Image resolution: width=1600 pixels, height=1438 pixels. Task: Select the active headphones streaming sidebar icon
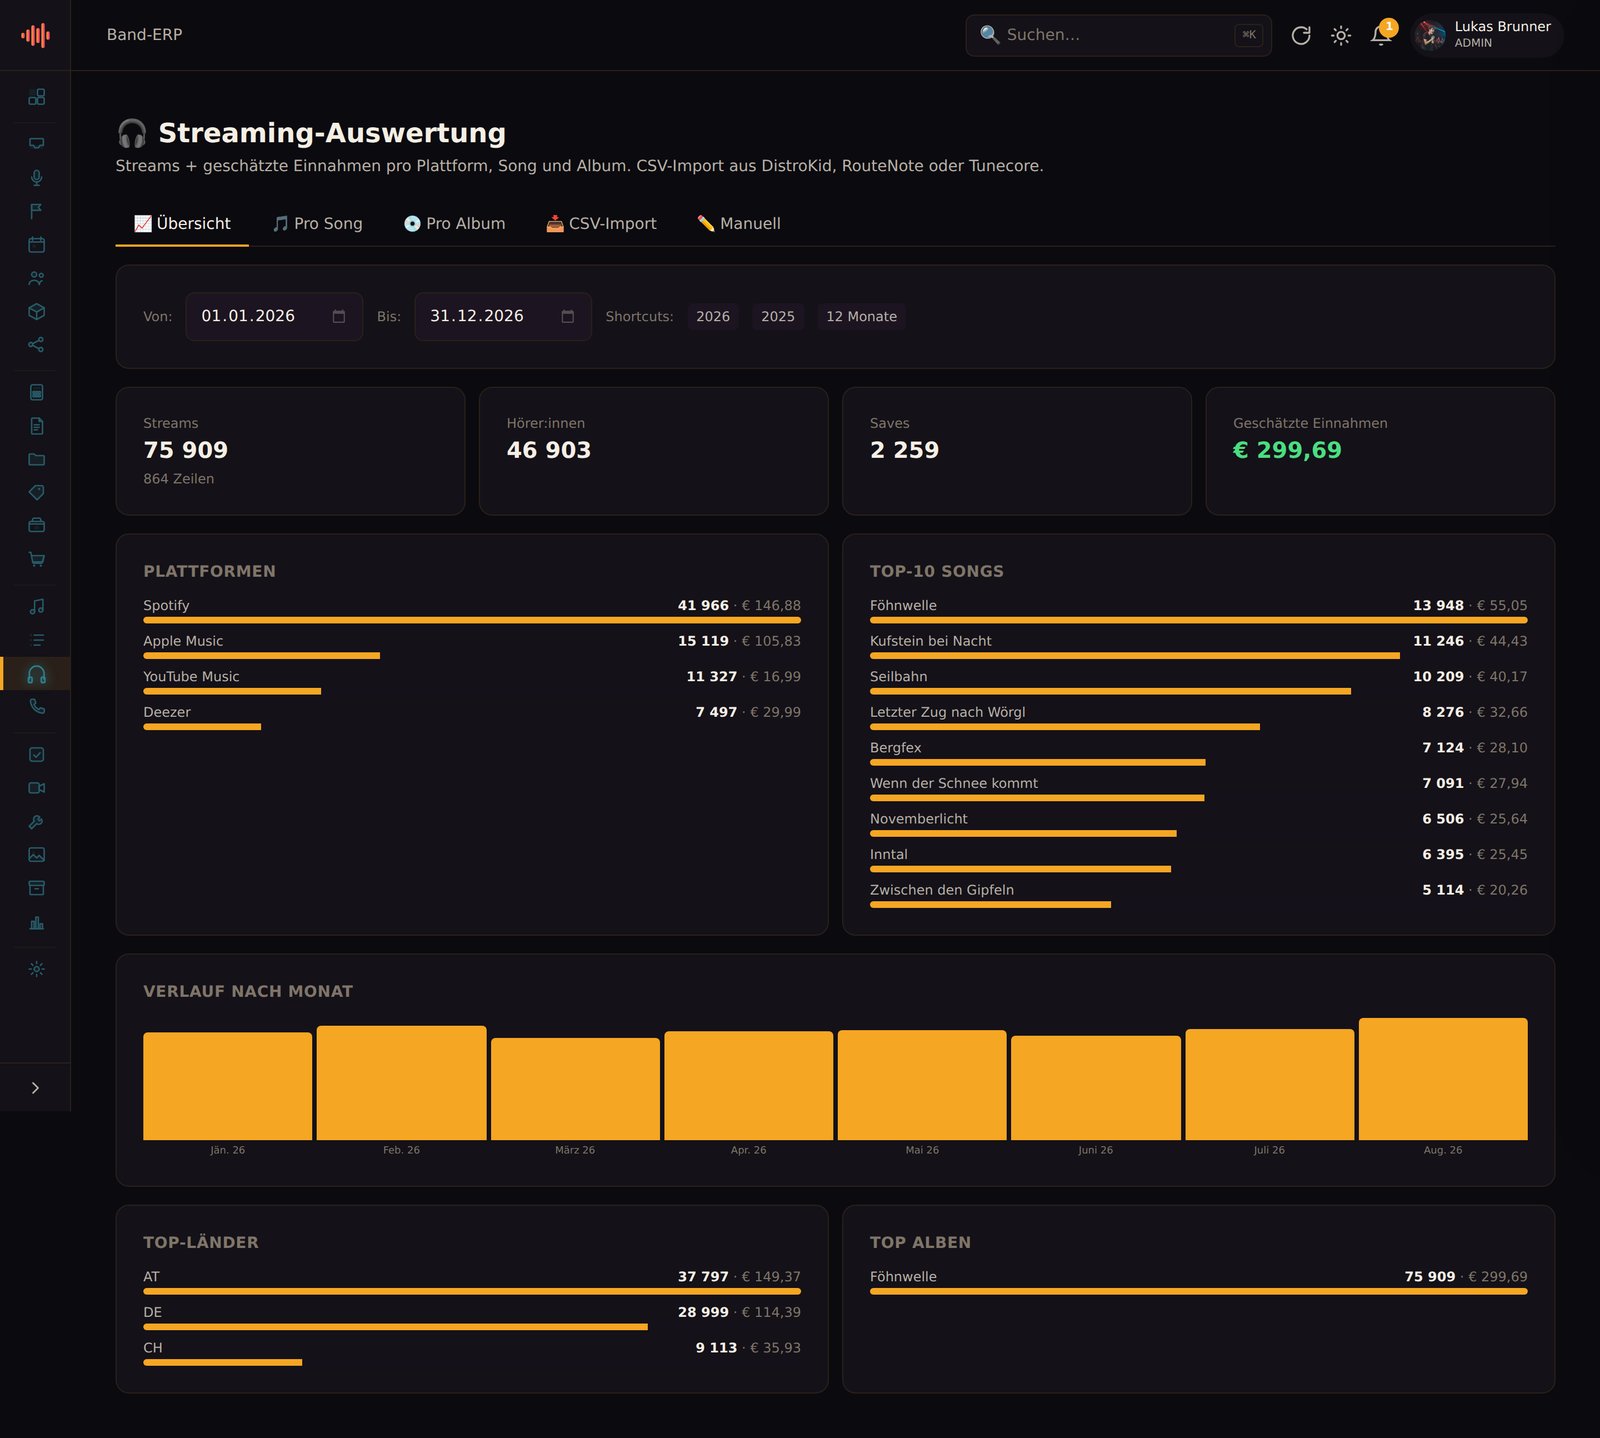(36, 674)
